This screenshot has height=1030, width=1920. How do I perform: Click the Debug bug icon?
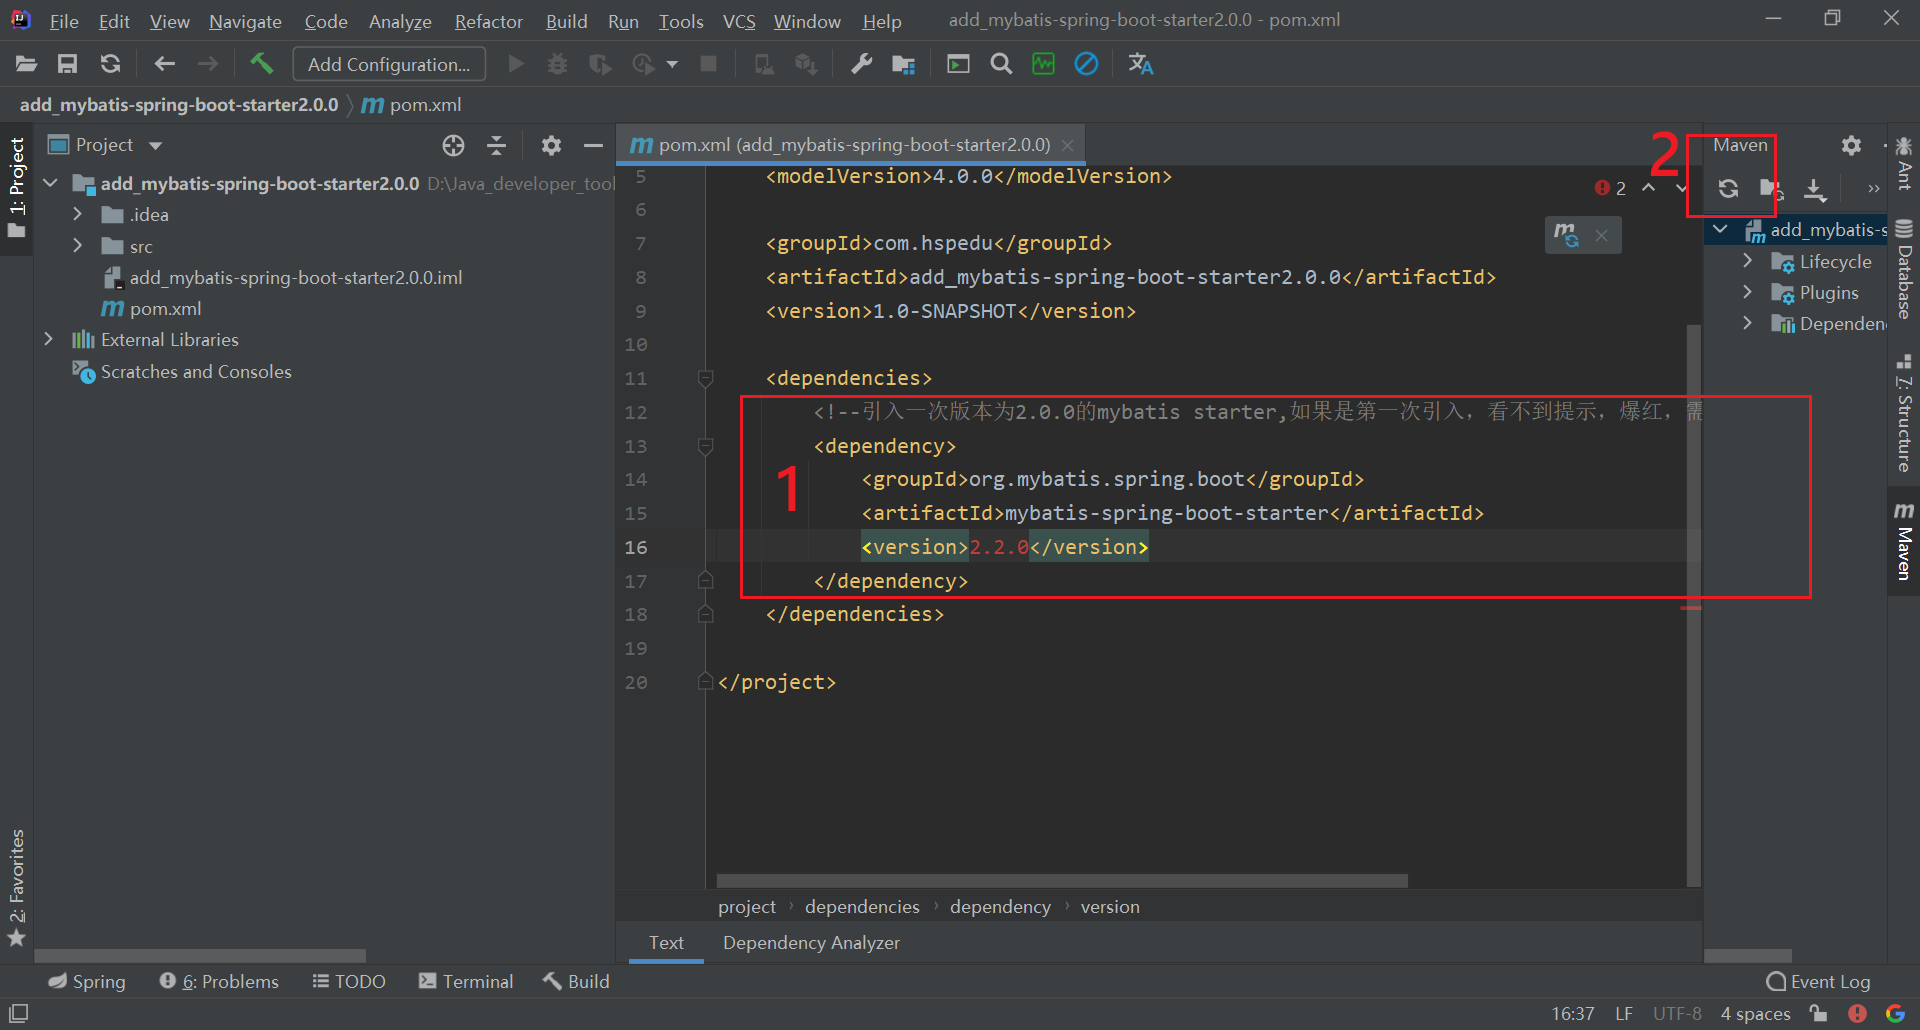(x=557, y=64)
